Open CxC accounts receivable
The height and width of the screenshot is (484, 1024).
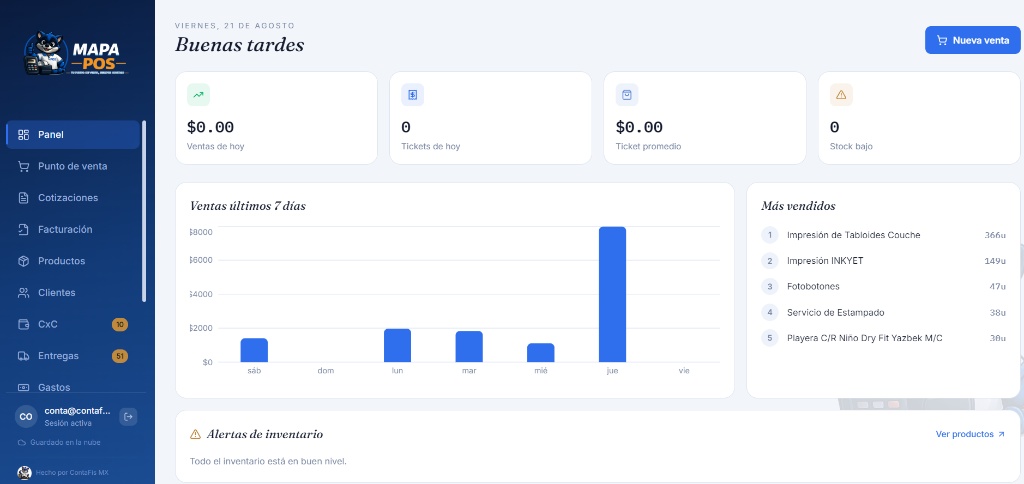[73, 324]
